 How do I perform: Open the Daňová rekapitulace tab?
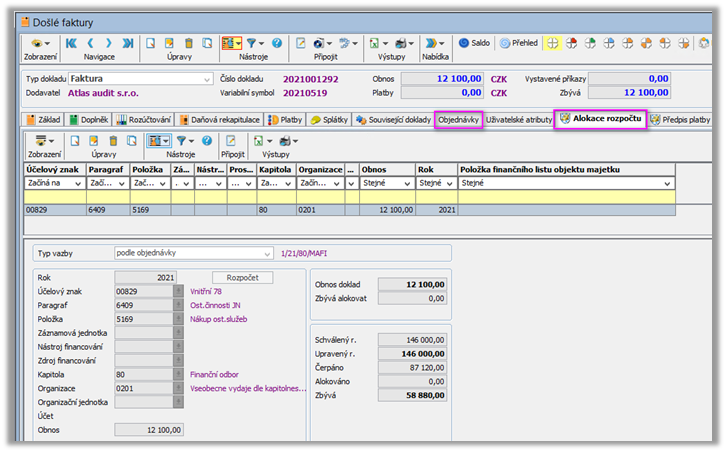220,119
